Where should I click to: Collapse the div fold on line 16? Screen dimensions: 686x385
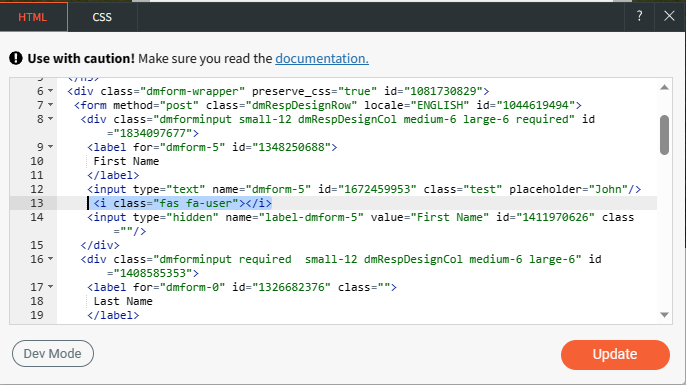tap(51, 259)
